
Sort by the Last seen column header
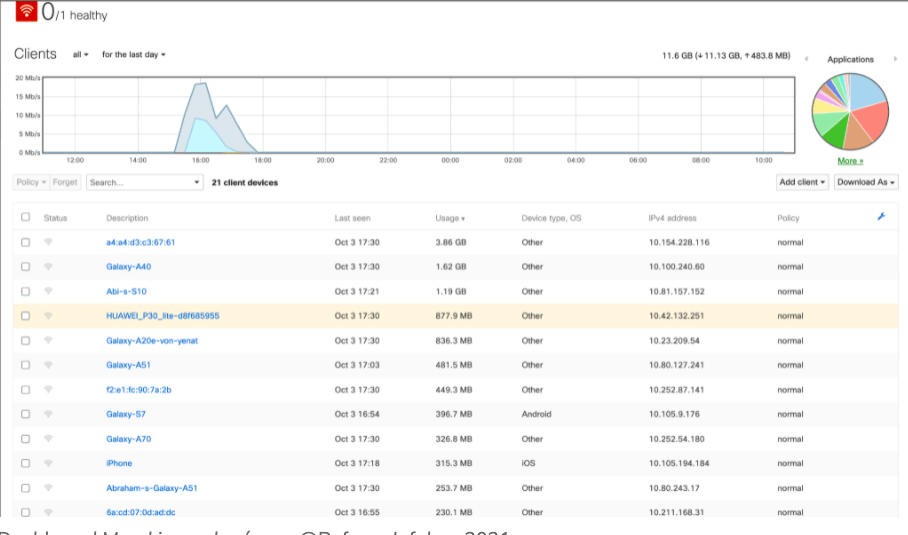(352, 218)
